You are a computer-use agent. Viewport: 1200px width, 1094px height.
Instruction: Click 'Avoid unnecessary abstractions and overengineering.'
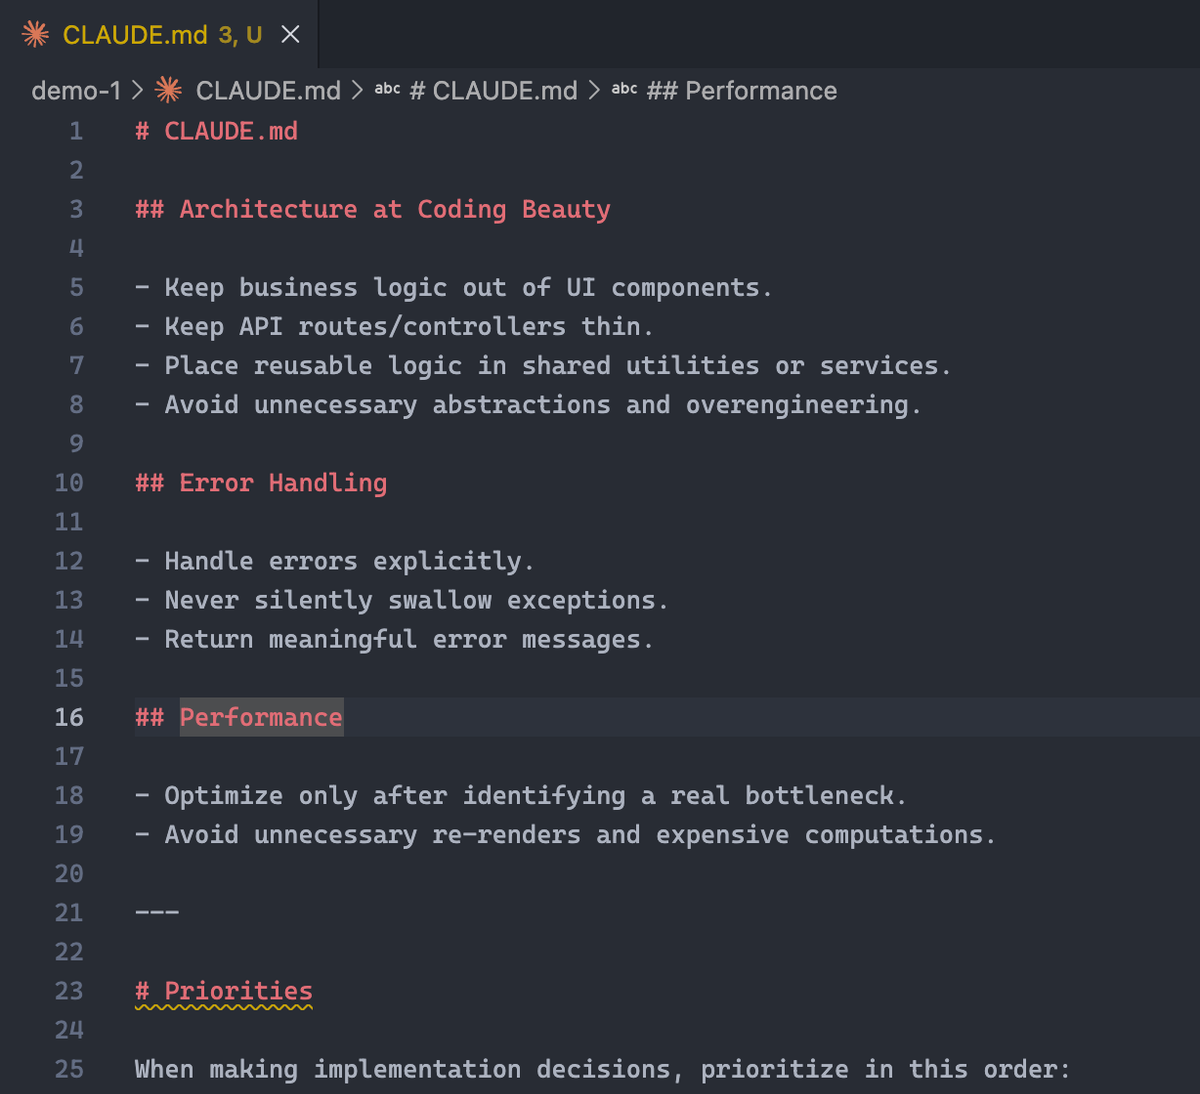pos(528,405)
